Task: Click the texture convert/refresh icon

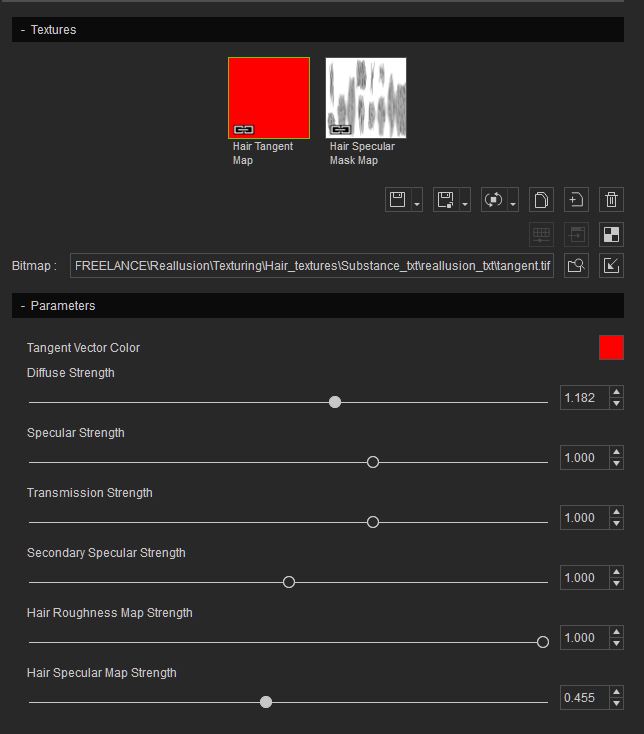Action: [x=493, y=200]
